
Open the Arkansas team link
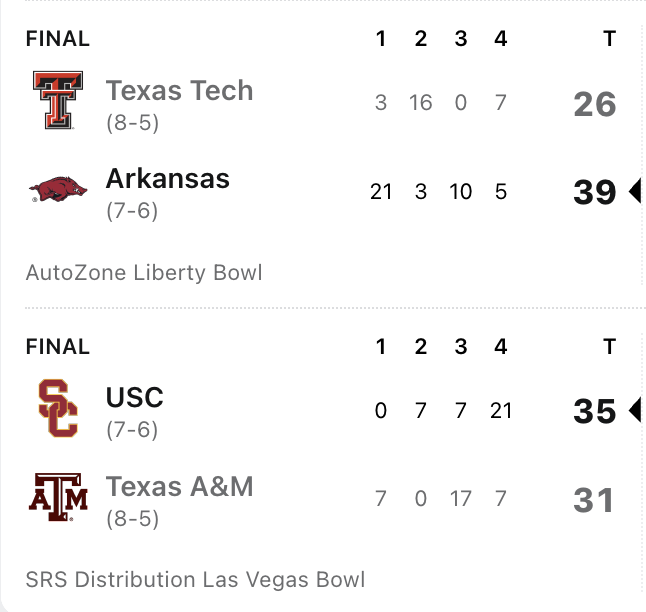pyautogui.click(x=168, y=179)
